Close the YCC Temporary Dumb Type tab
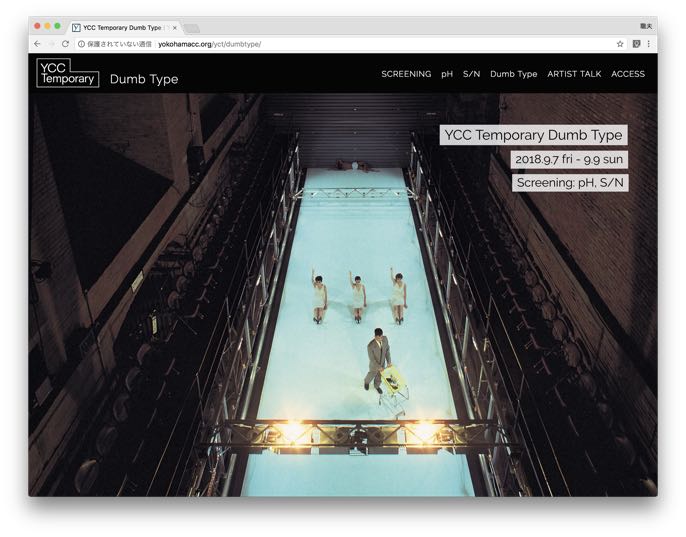 [x=175, y=28]
